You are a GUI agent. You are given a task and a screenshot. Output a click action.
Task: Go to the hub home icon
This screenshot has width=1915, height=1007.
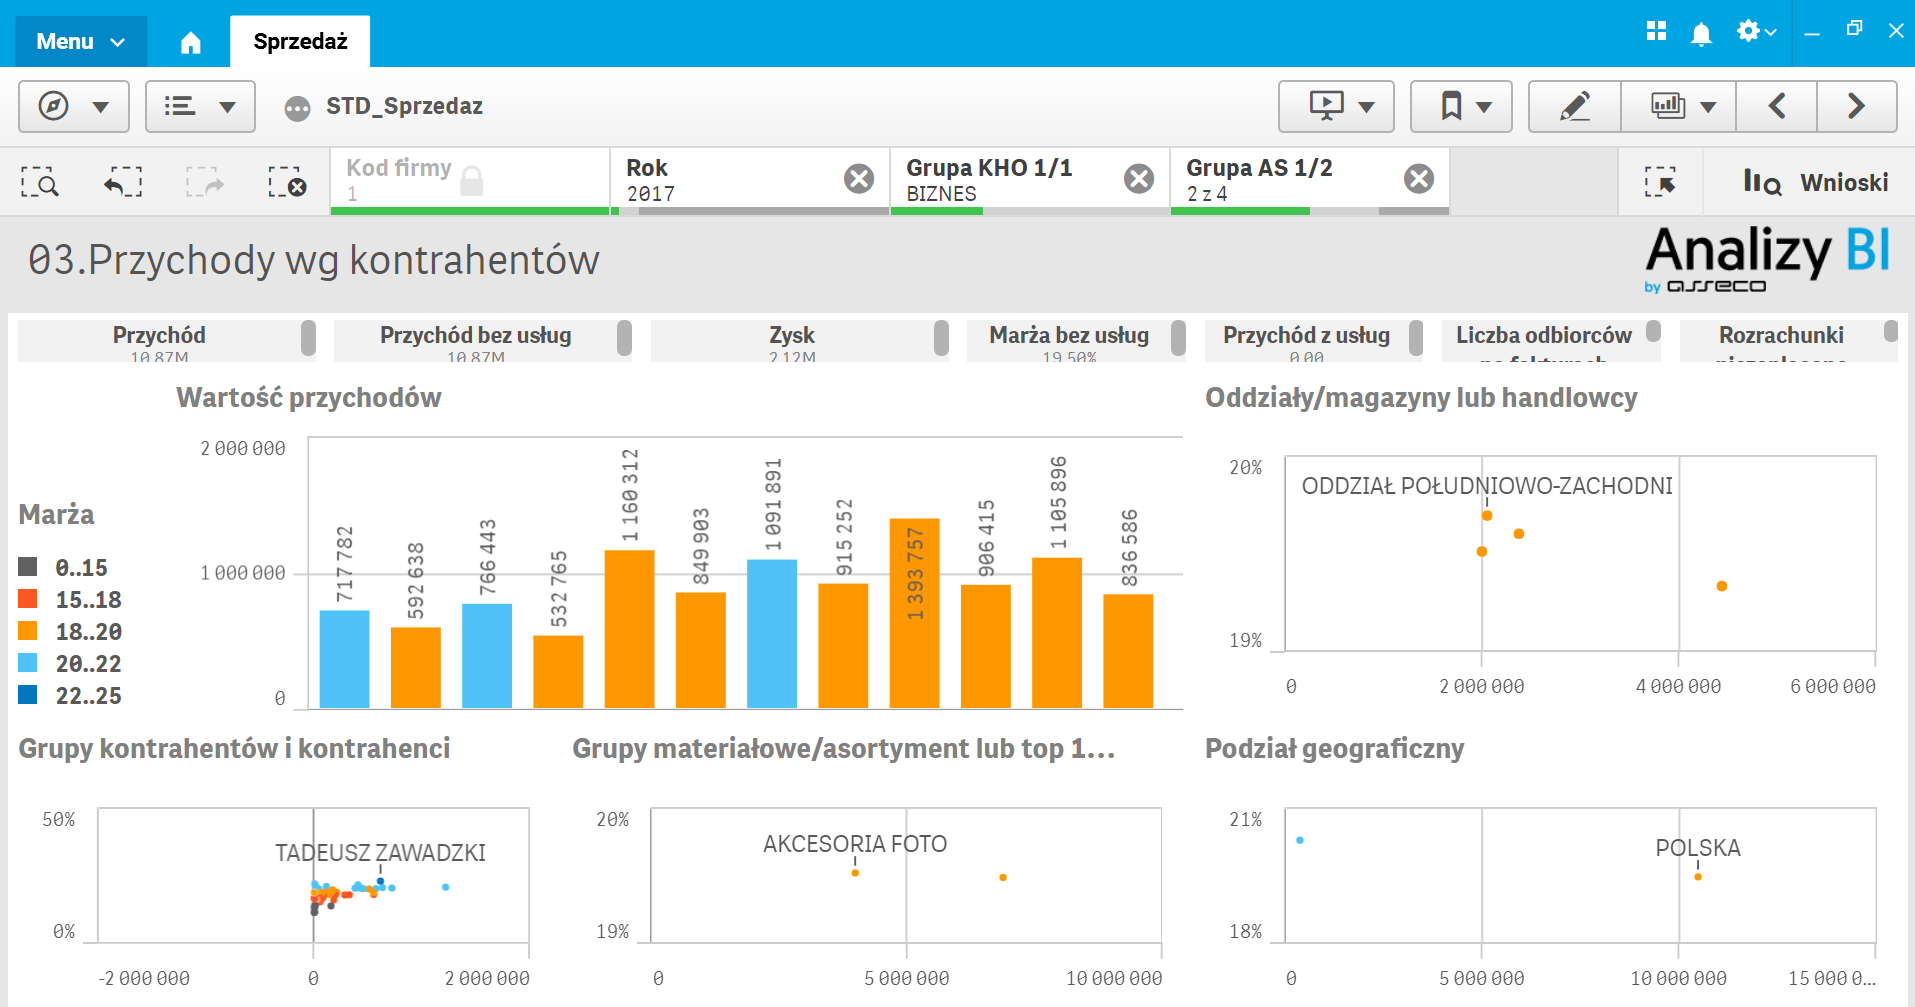pos(190,42)
